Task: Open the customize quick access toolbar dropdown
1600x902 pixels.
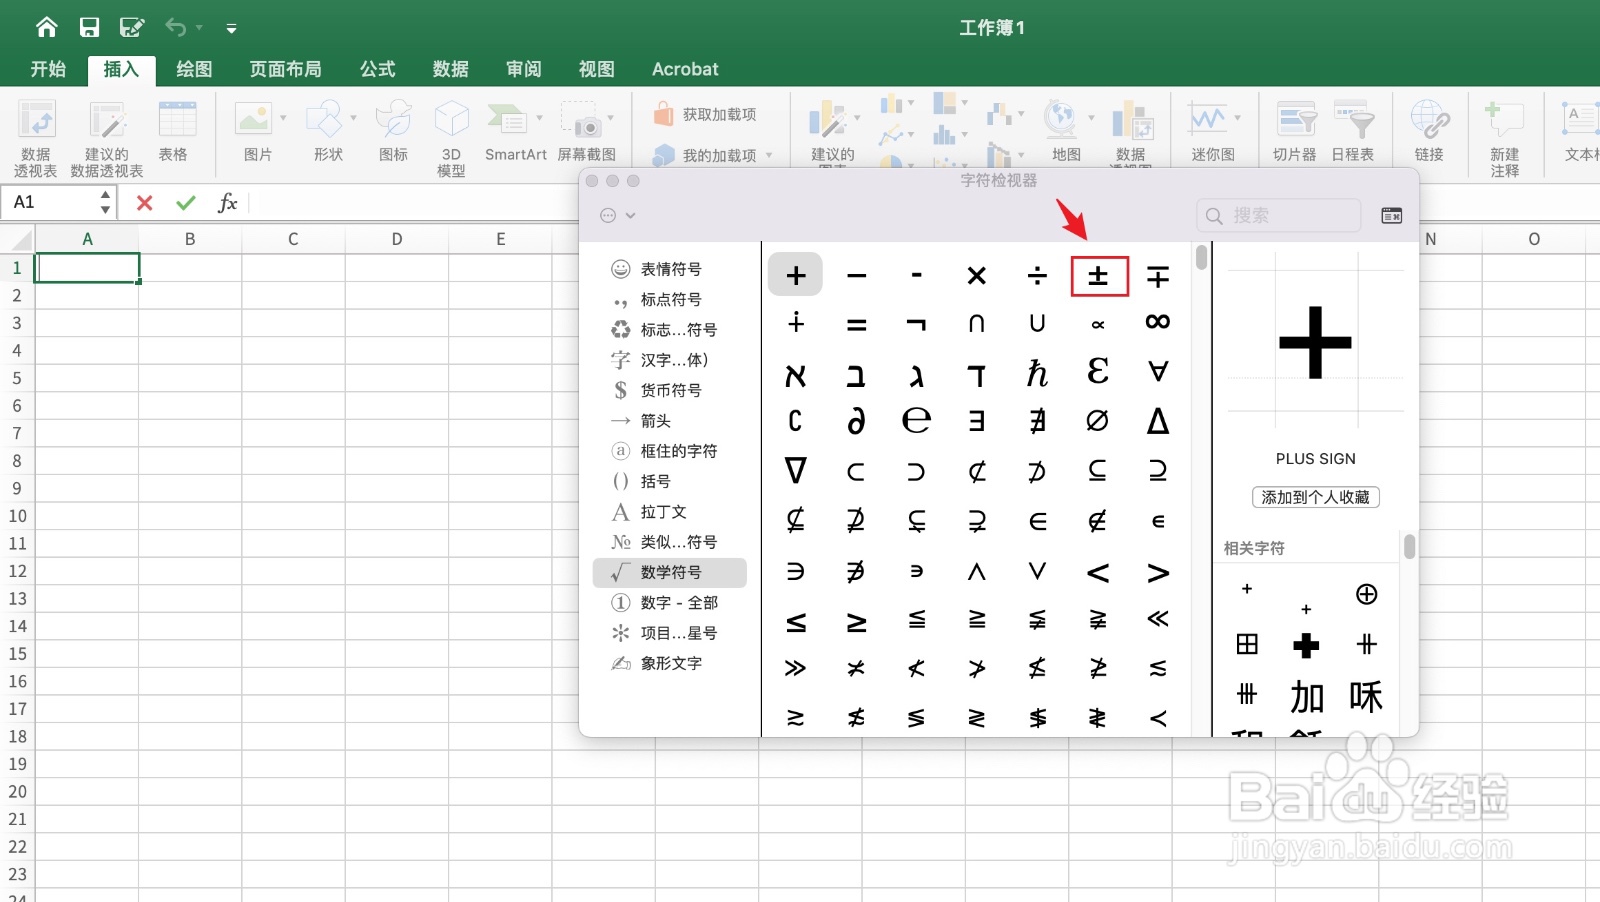Action: tap(231, 28)
